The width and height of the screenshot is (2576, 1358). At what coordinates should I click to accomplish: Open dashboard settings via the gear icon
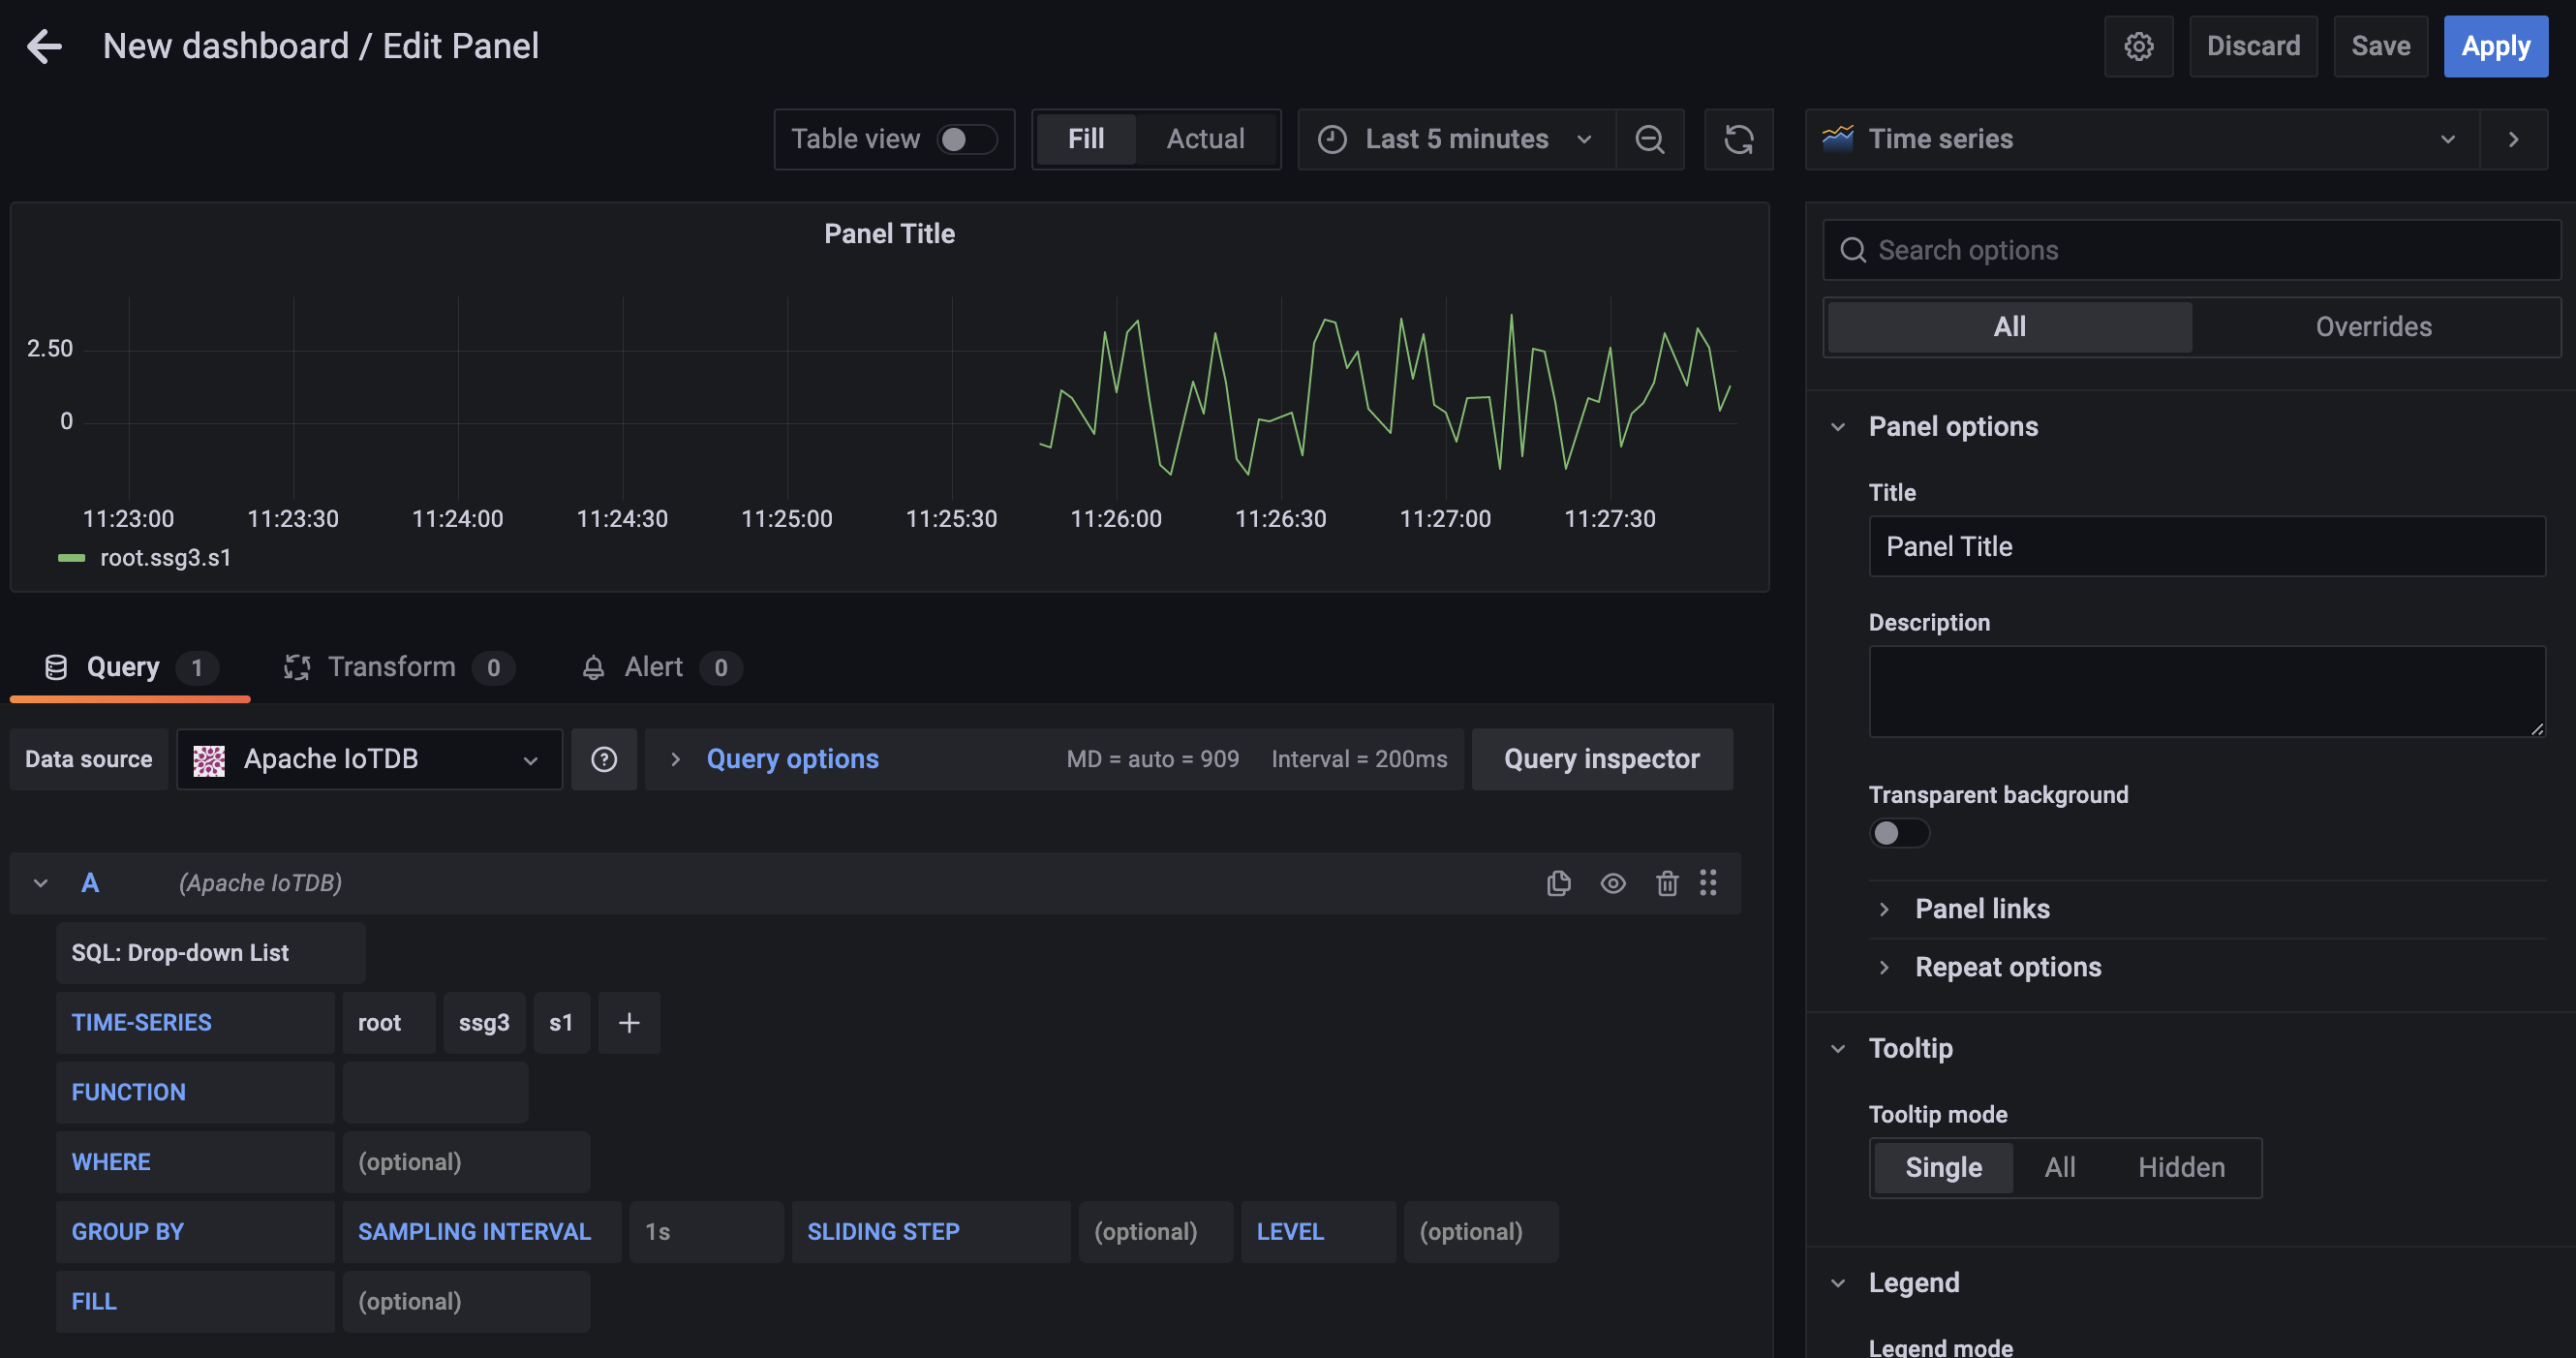point(2138,46)
